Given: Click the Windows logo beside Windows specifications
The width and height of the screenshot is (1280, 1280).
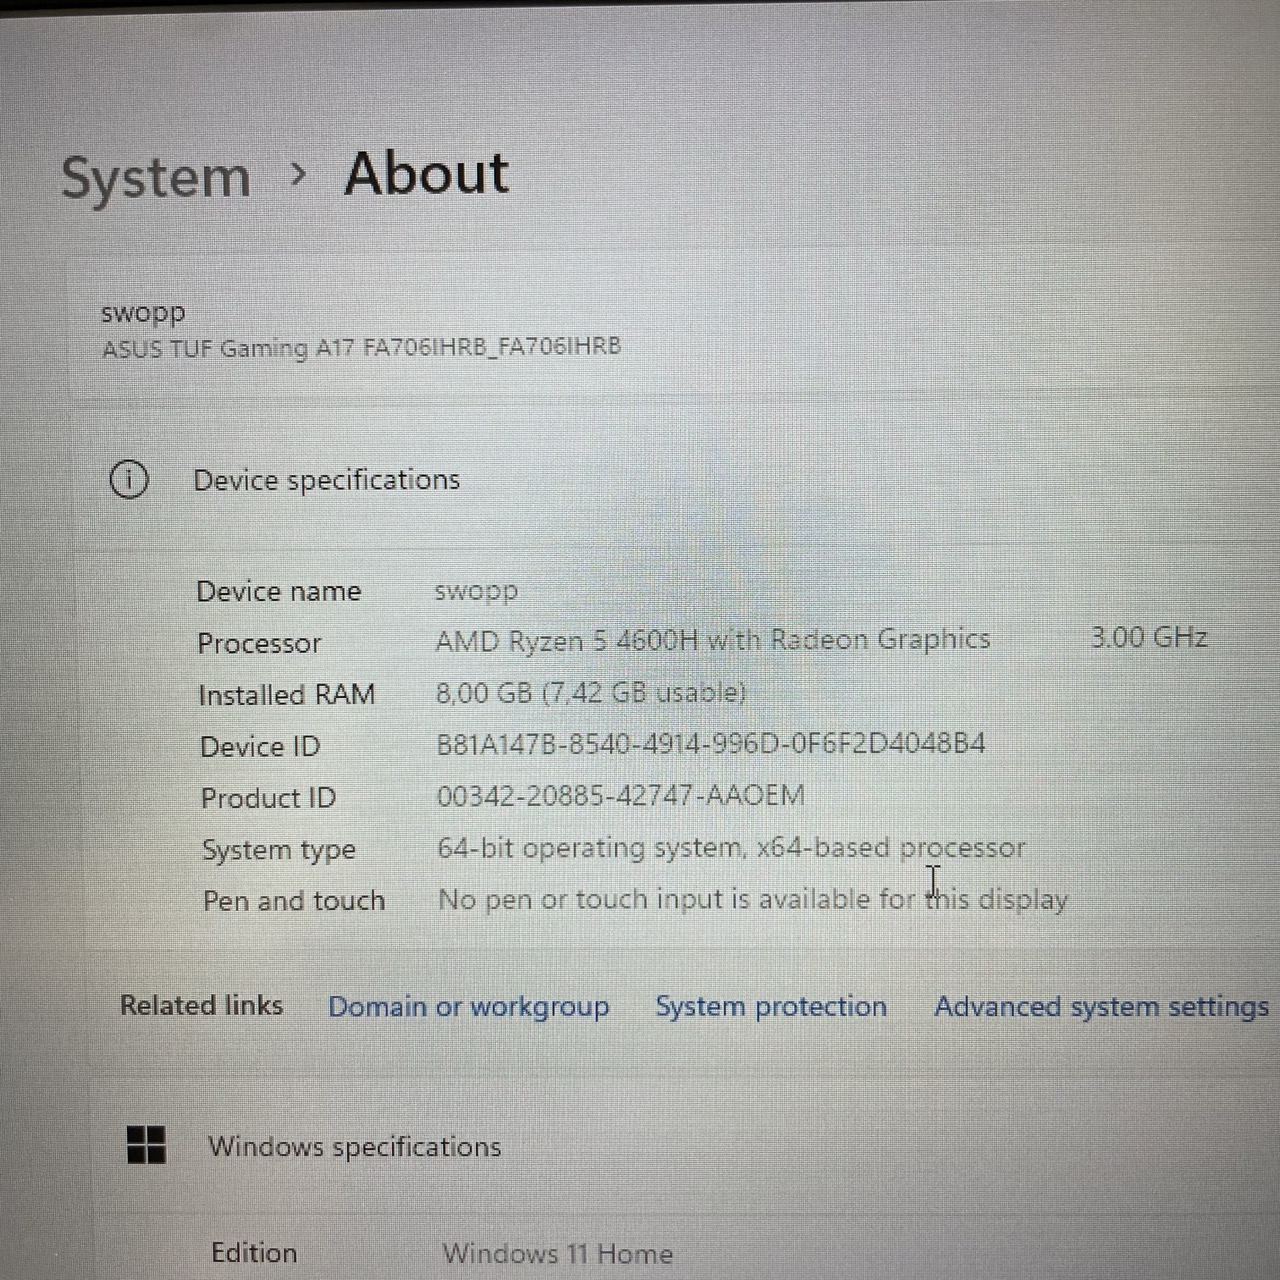Looking at the screenshot, I should (x=147, y=1145).
